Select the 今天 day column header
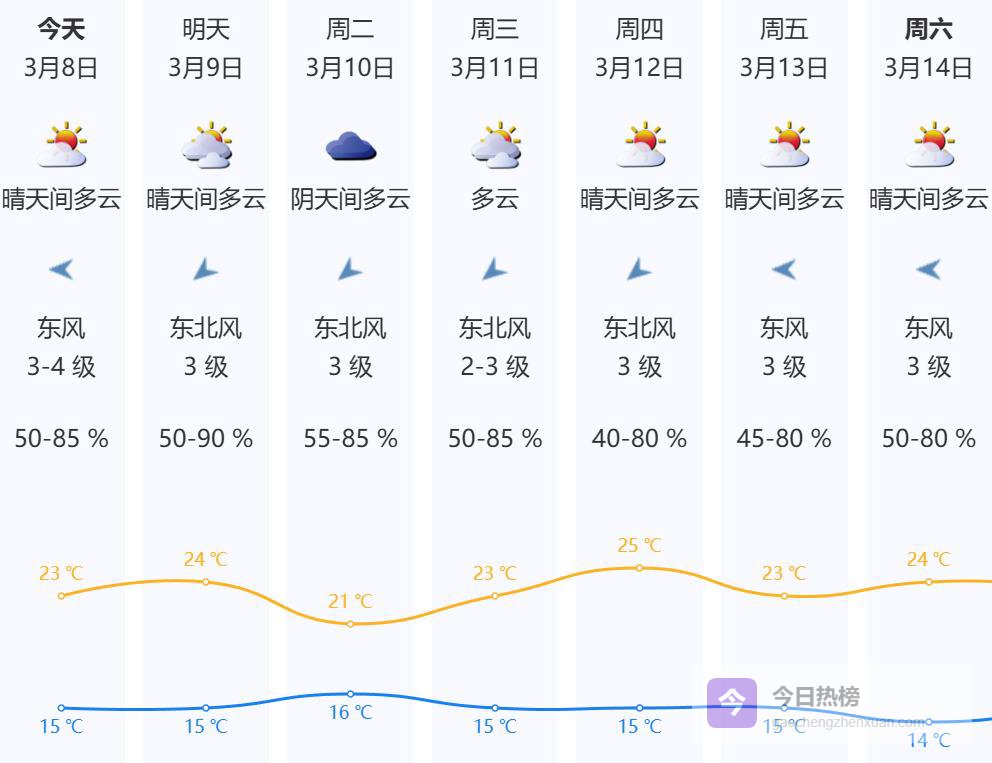 61,29
